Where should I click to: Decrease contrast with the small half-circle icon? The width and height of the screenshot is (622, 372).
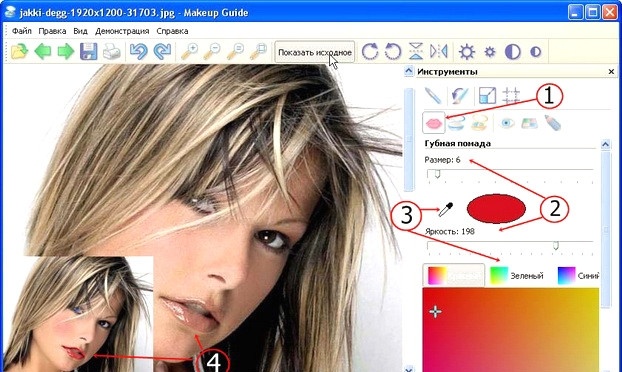click(x=536, y=52)
